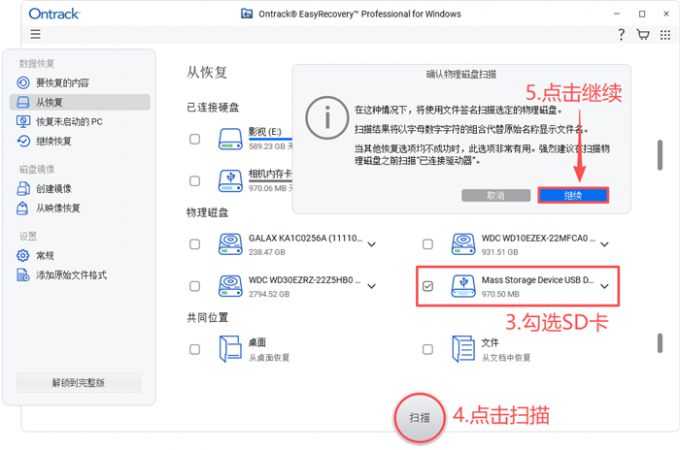
Task: Select 从映像恢复 in the sidebar
Action: click(x=80, y=208)
